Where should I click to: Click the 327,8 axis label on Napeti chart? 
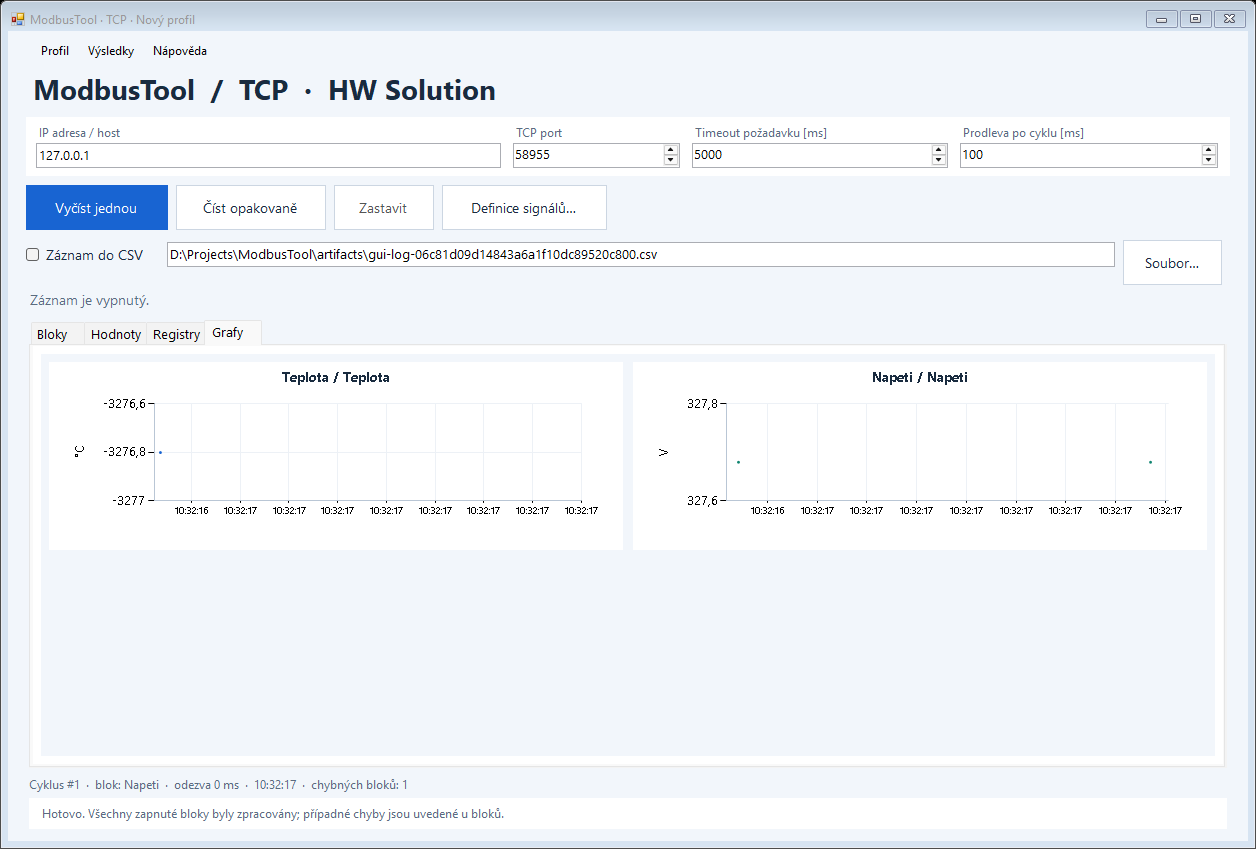(x=702, y=404)
